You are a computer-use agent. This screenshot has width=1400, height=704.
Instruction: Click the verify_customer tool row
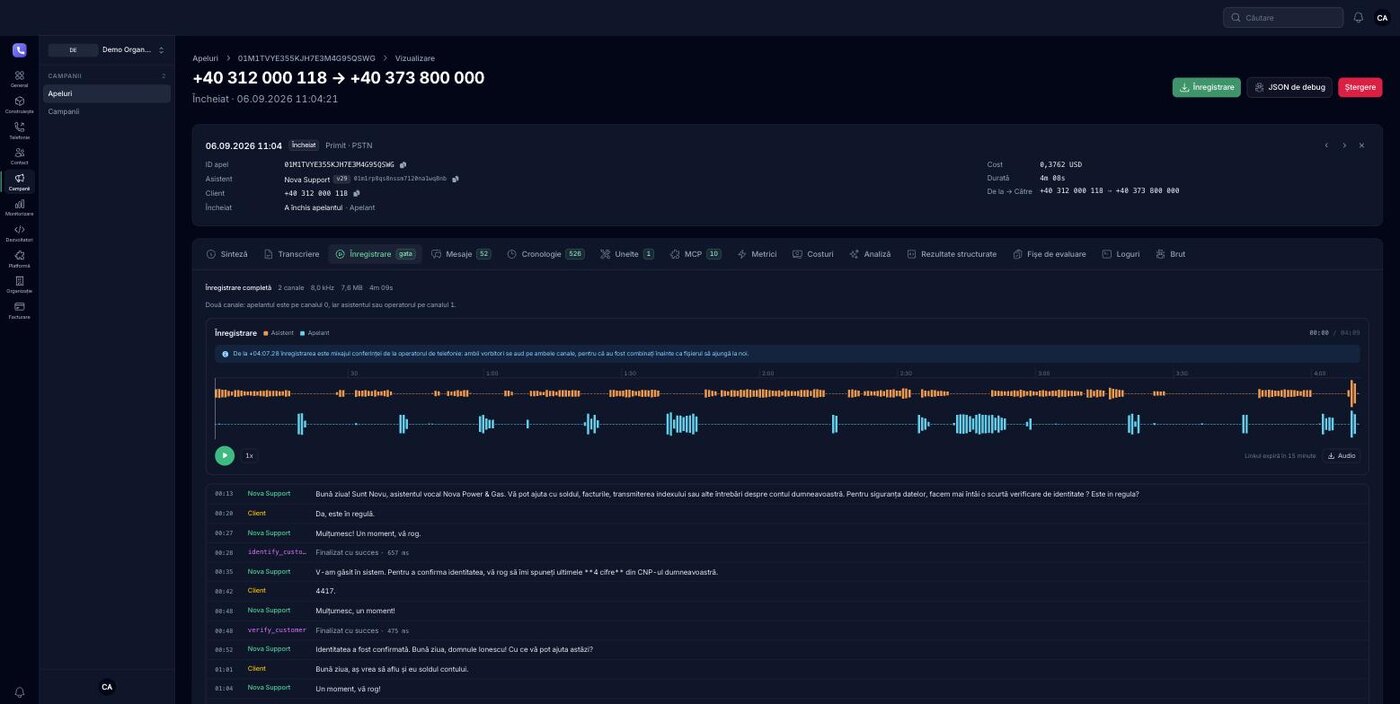tap(787, 630)
